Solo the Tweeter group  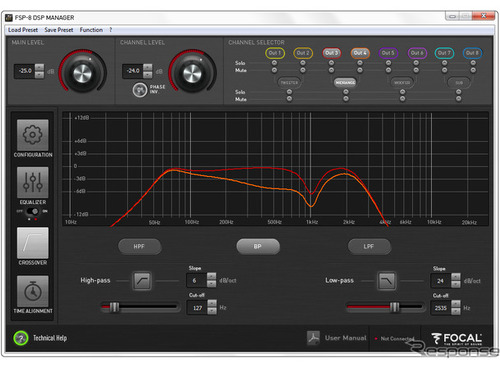(x=289, y=92)
